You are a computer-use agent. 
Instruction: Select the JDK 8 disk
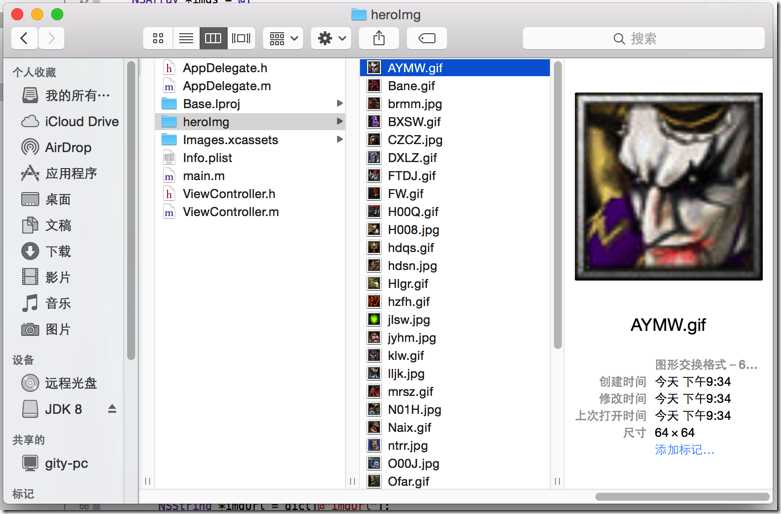[52, 409]
